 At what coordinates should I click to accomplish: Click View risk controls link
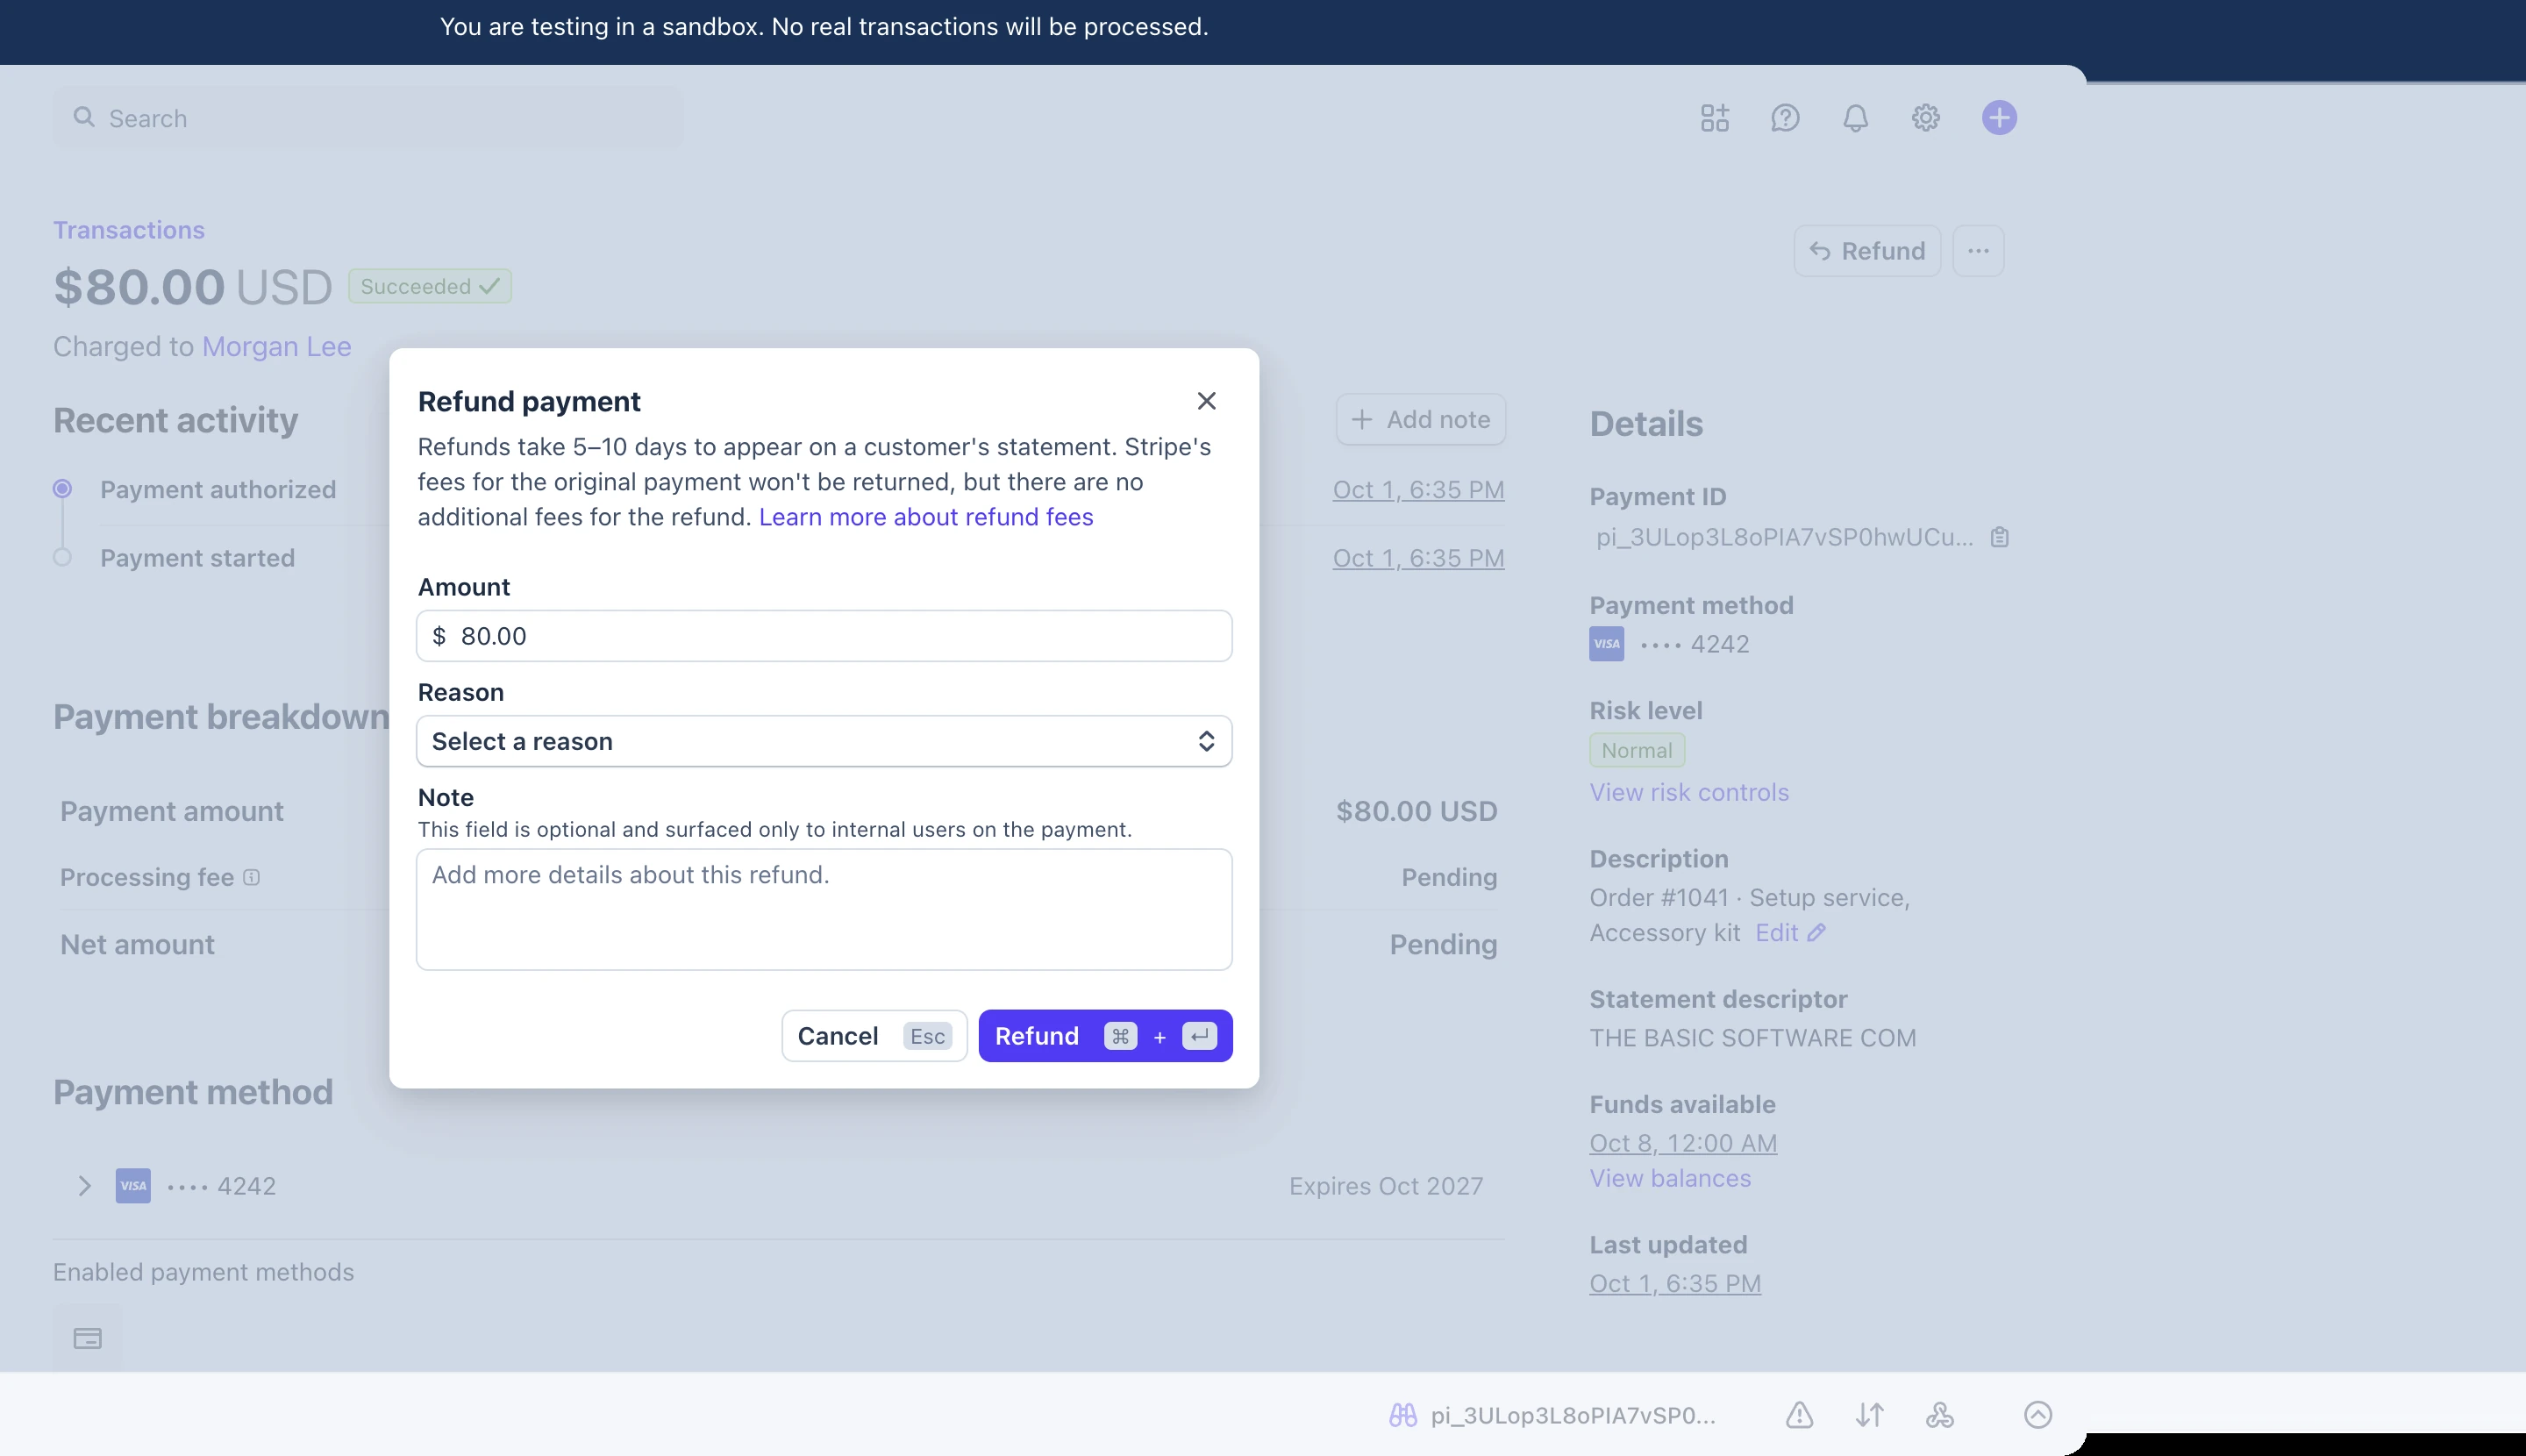[x=1689, y=792]
